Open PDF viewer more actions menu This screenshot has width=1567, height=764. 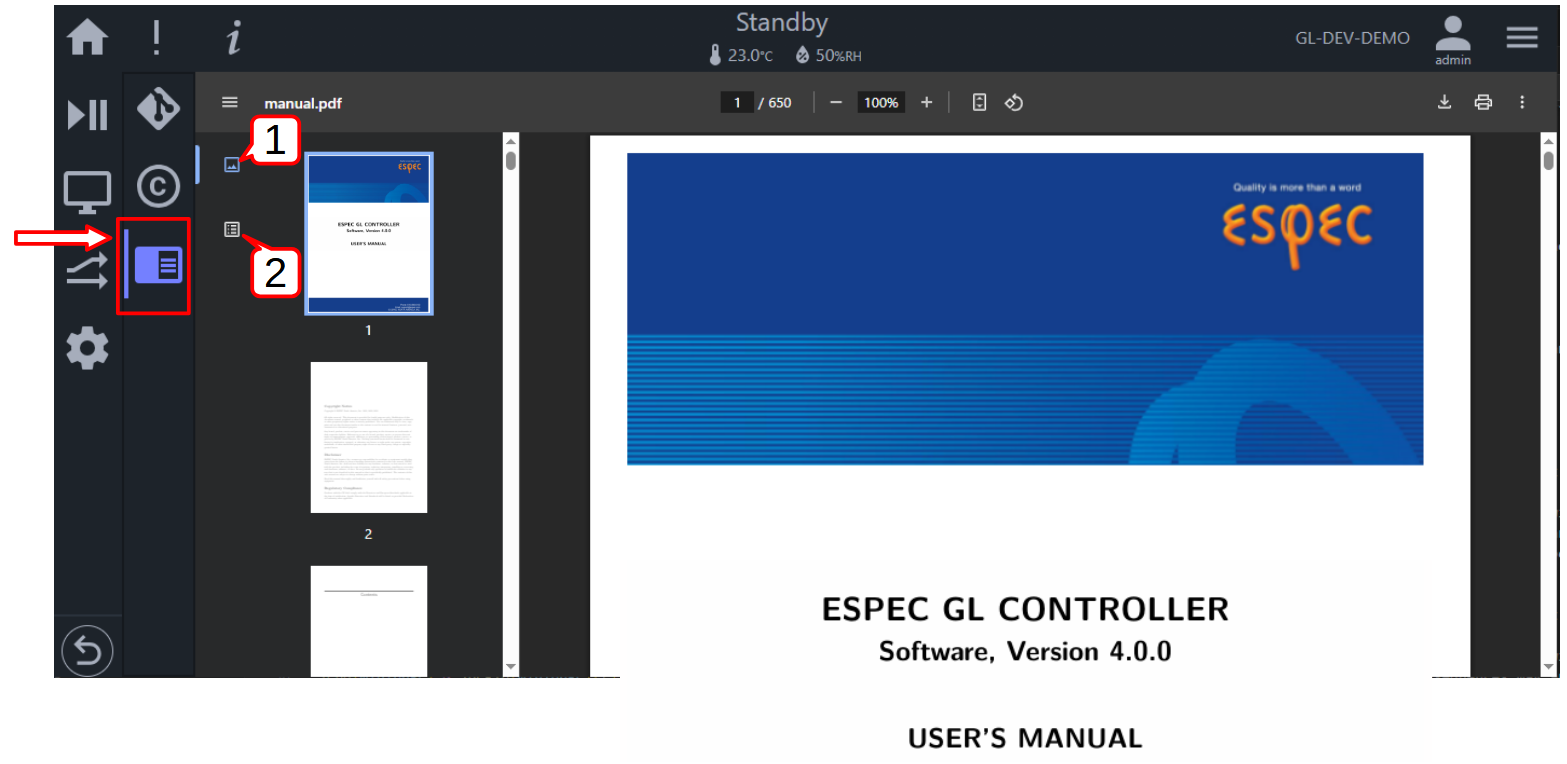point(1522,102)
